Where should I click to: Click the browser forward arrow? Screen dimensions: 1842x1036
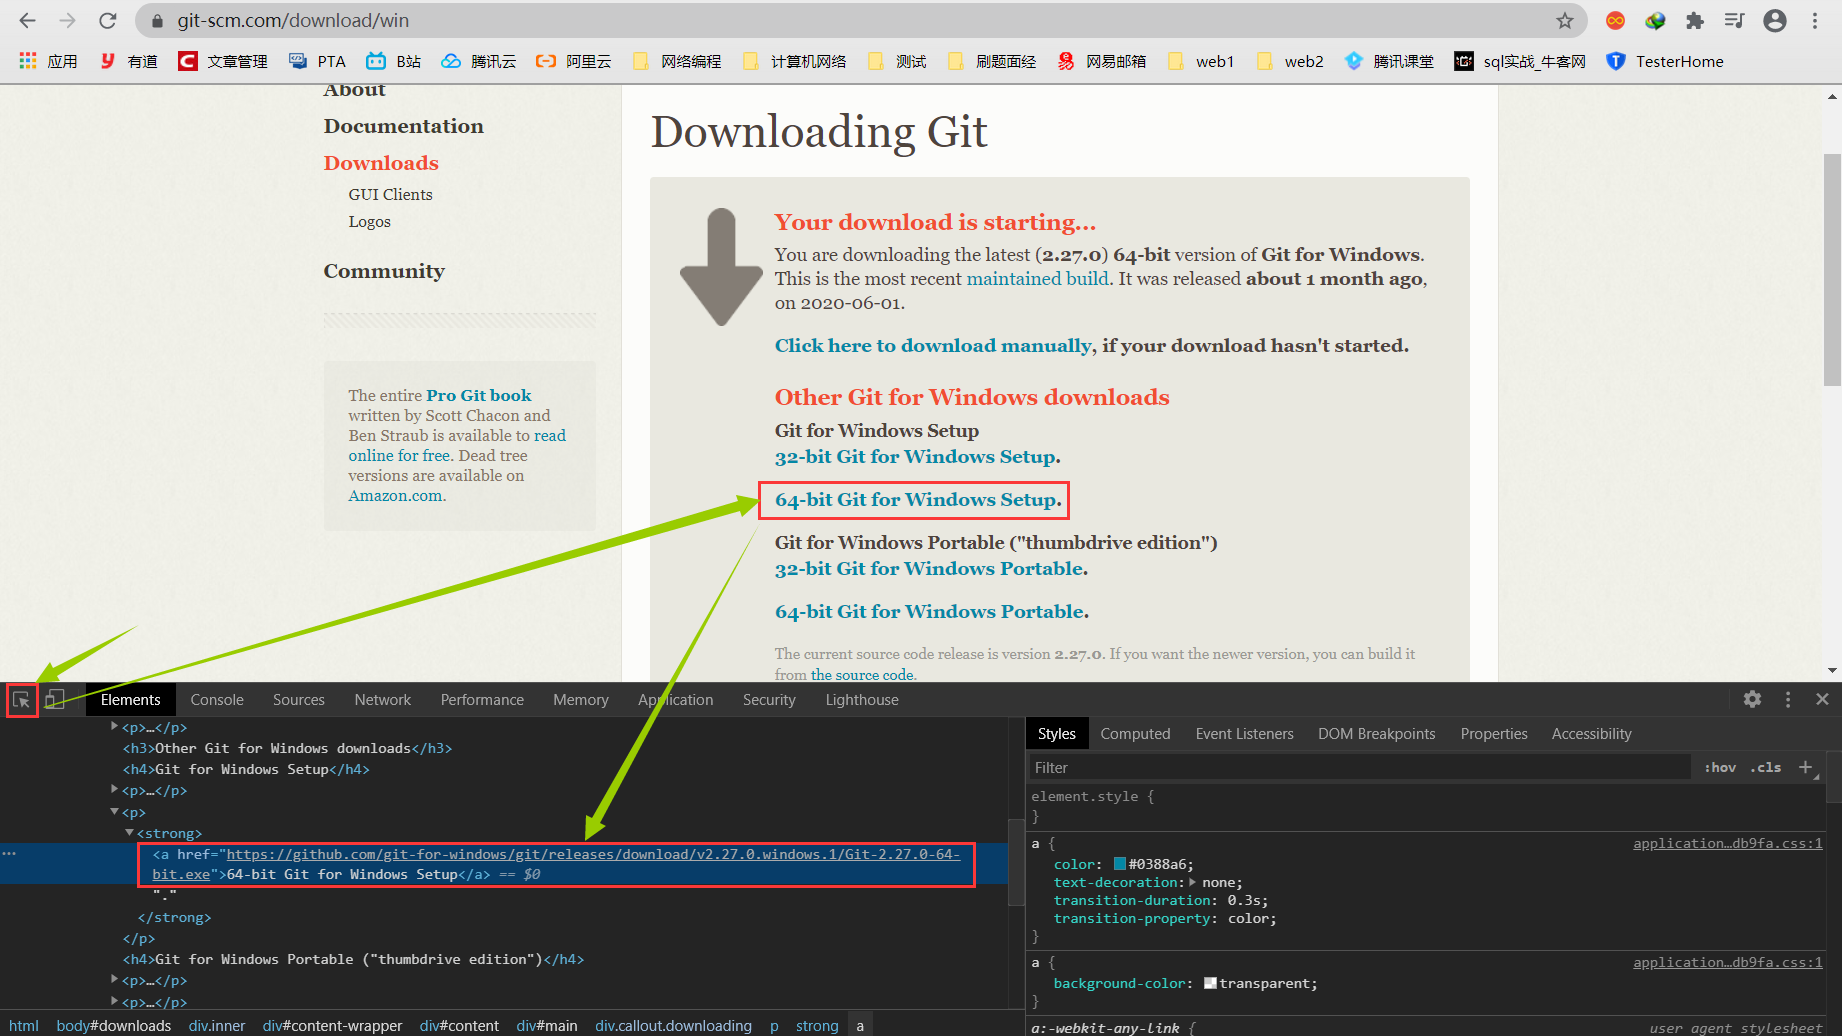pyautogui.click(x=67, y=20)
